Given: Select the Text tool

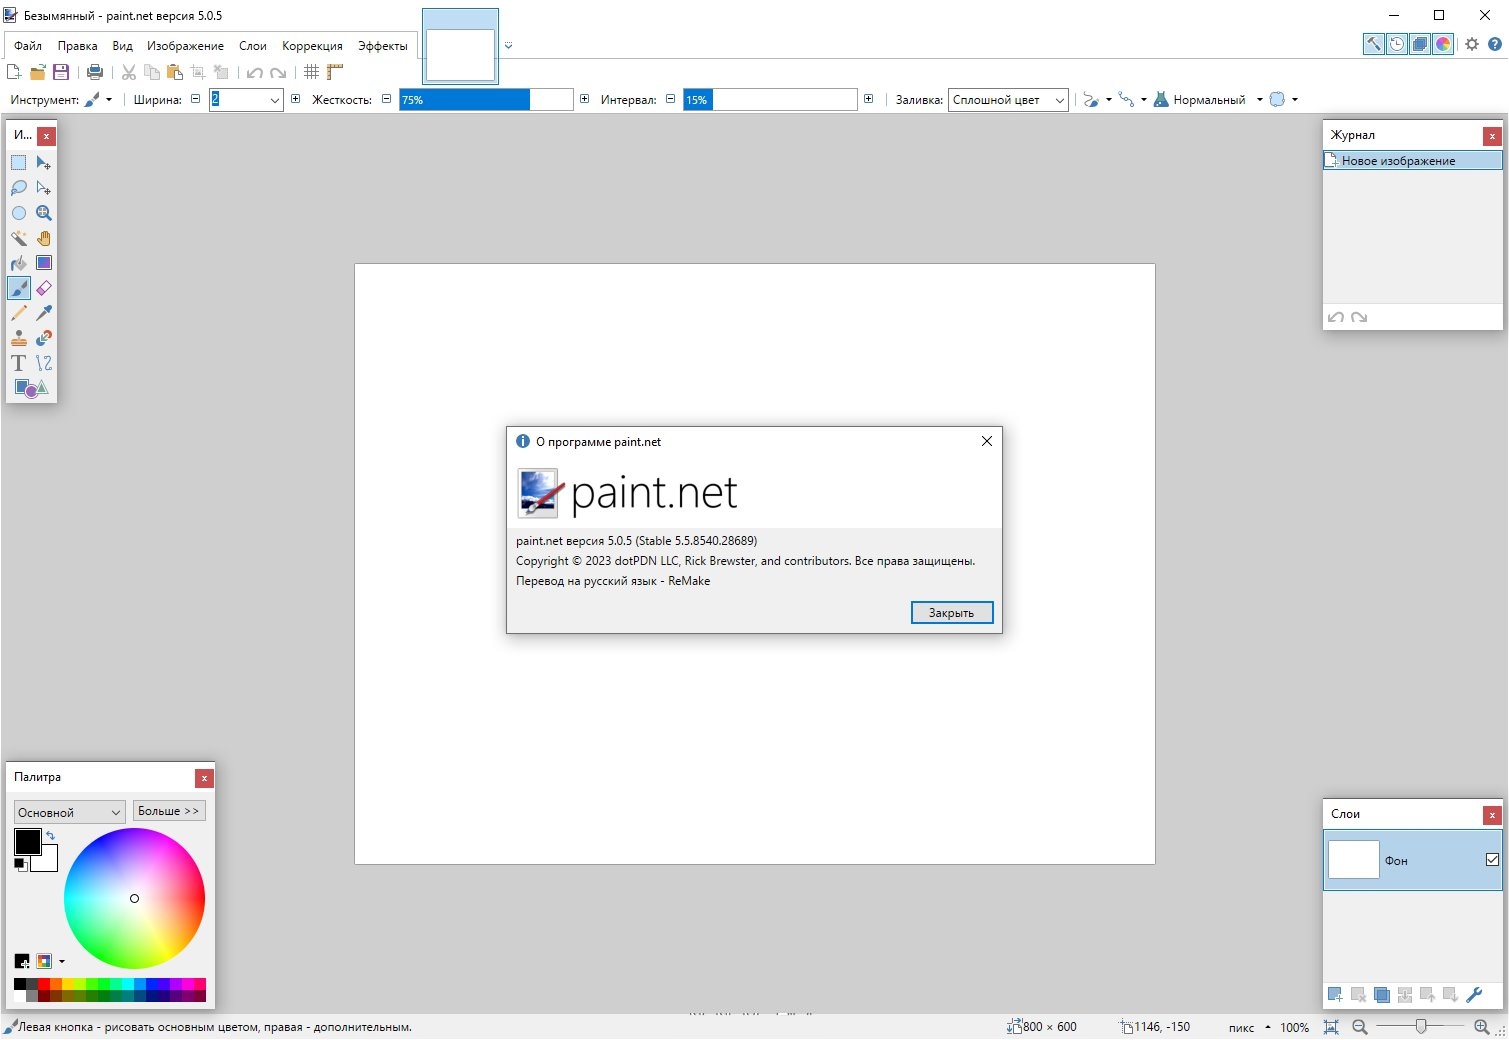Looking at the screenshot, I should click(x=19, y=363).
